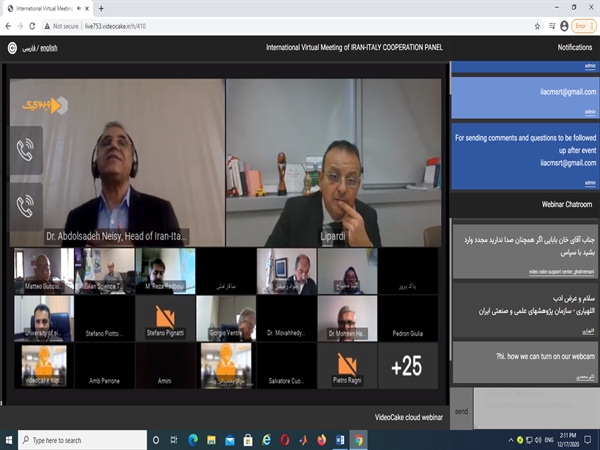Click the volume icon in system tray

coord(538,440)
